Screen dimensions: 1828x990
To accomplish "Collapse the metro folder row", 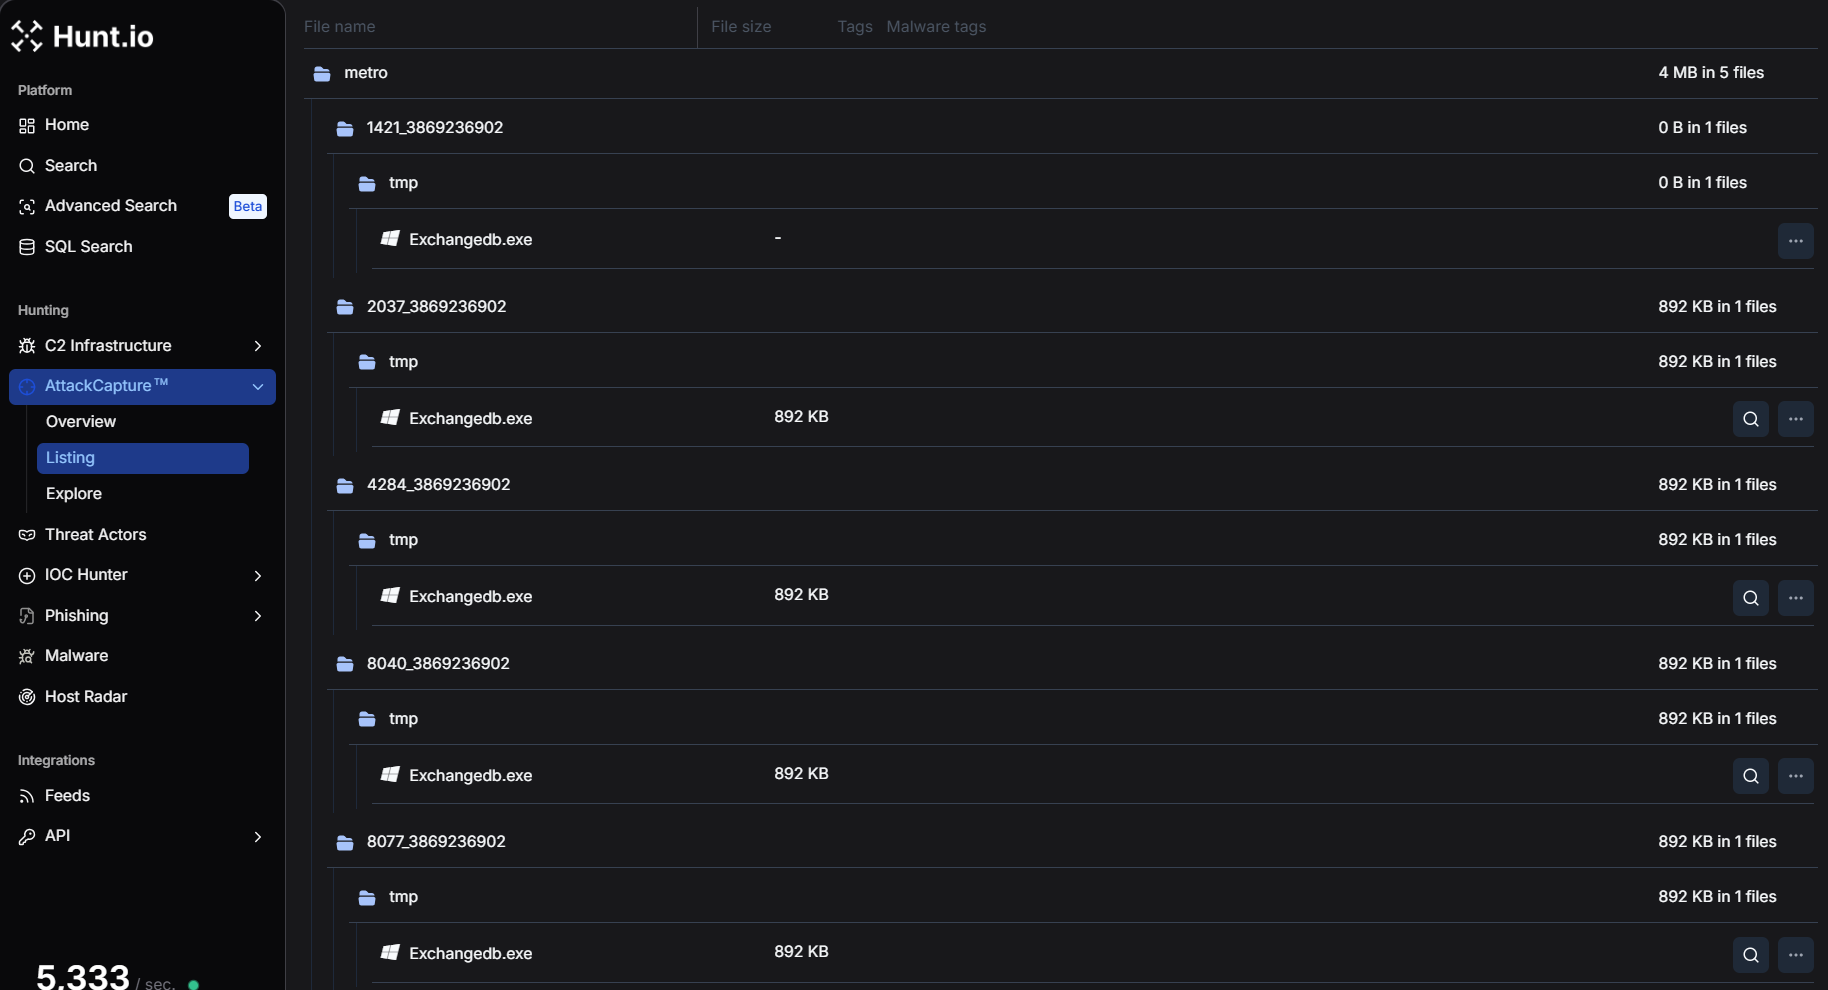I will pos(1061,73).
